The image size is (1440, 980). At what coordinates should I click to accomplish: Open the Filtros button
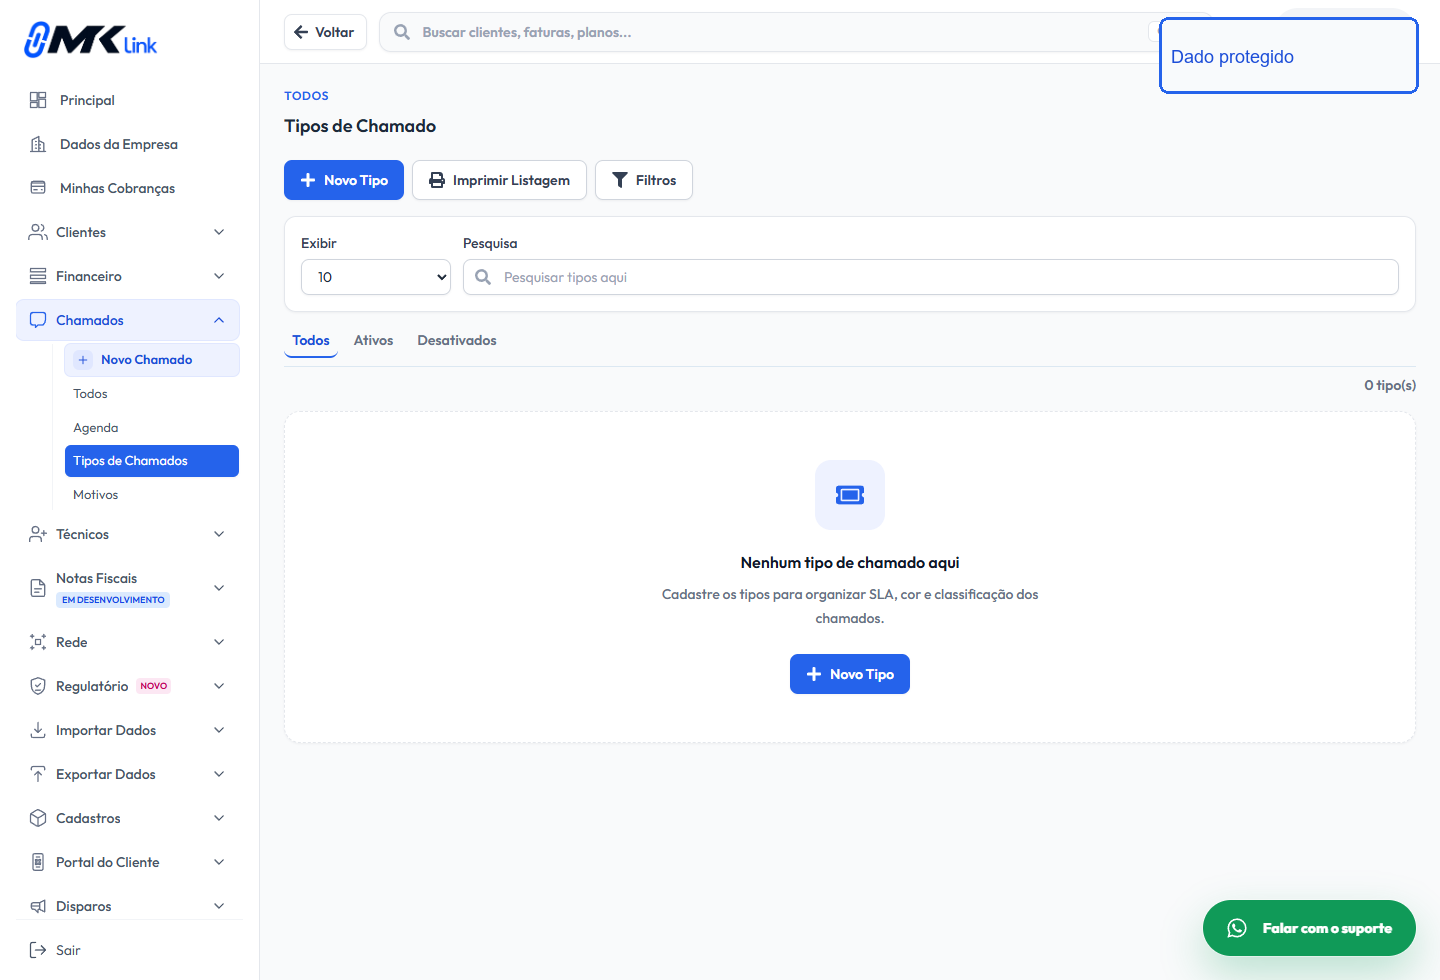pos(644,180)
